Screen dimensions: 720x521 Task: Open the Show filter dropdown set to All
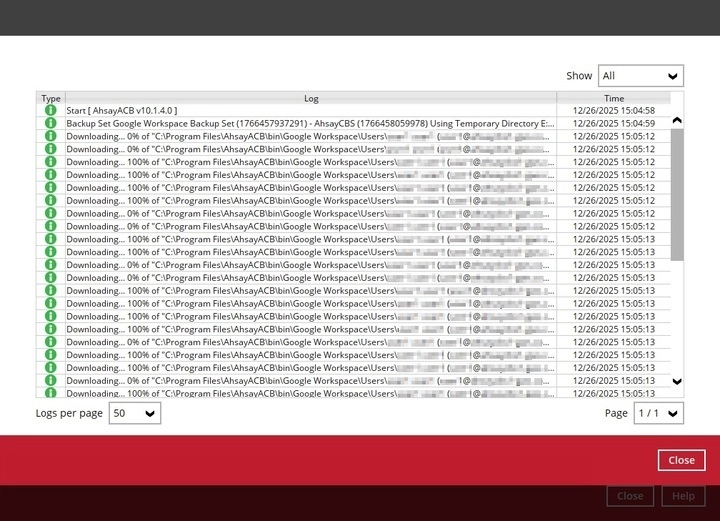(641, 76)
